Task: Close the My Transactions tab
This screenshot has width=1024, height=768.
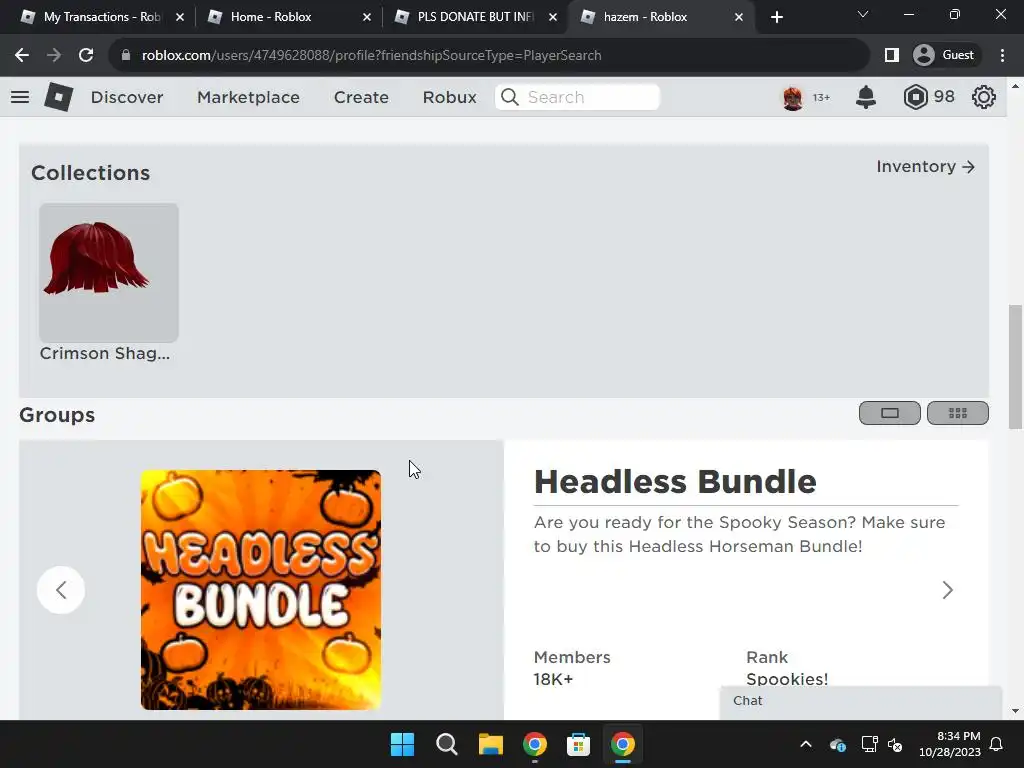Action: pyautogui.click(x=180, y=17)
